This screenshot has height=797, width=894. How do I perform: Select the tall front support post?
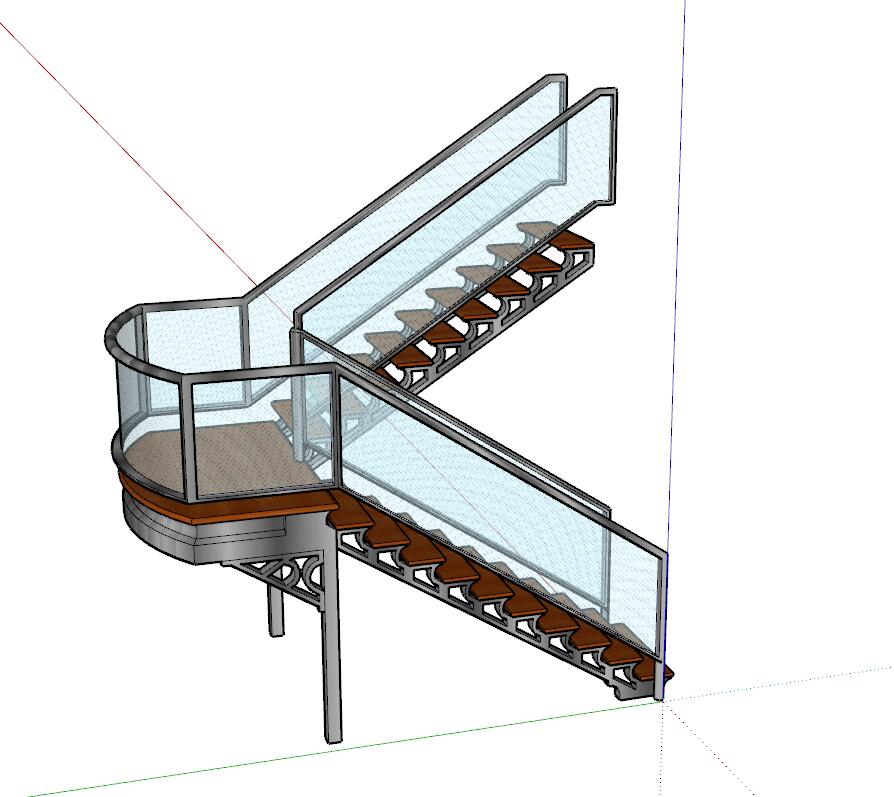tap(332, 650)
